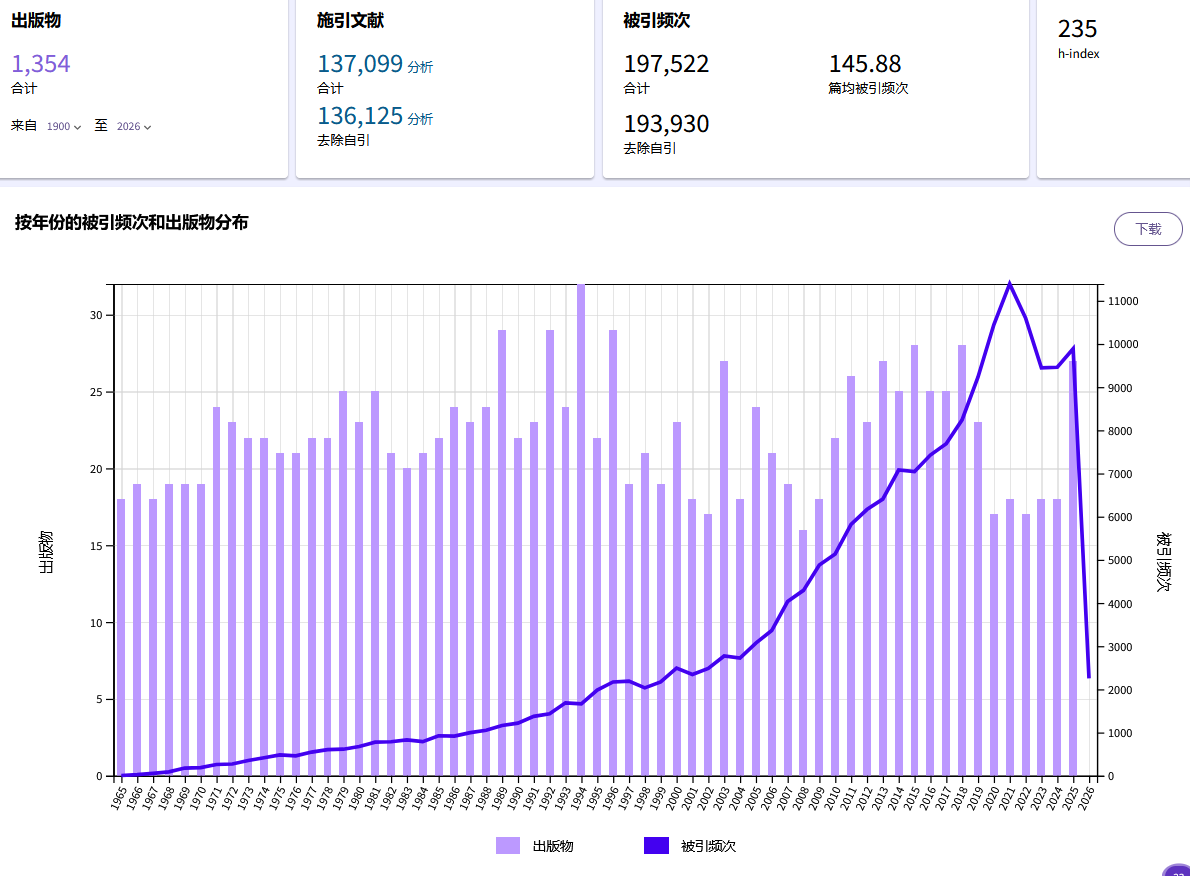Click 分析 next to 136,125
The image size is (1190, 876).
[x=420, y=119]
